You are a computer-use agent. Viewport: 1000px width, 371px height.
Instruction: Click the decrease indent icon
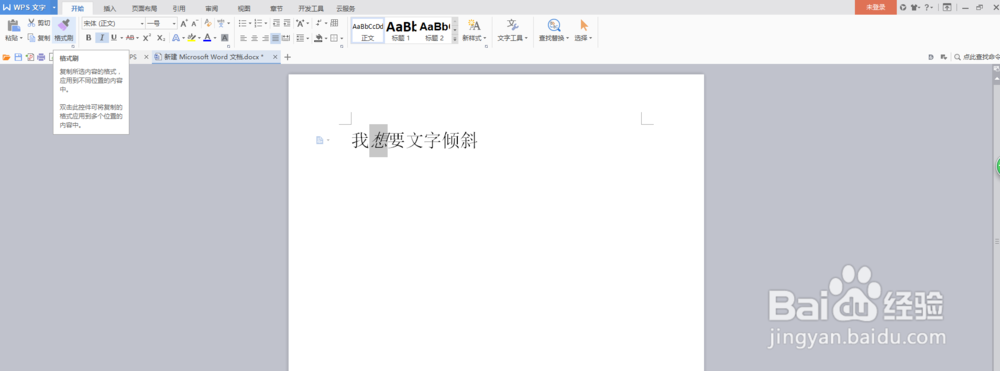click(276, 23)
